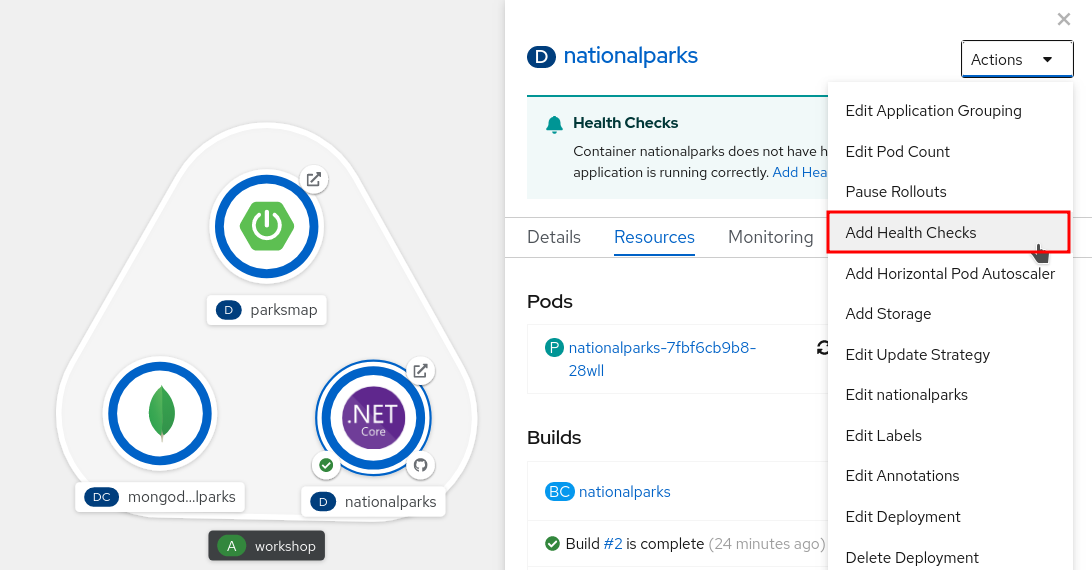Open nationalparks external route link icon
The width and height of the screenshot is (1092, 570).
click(x=421, y=371)
